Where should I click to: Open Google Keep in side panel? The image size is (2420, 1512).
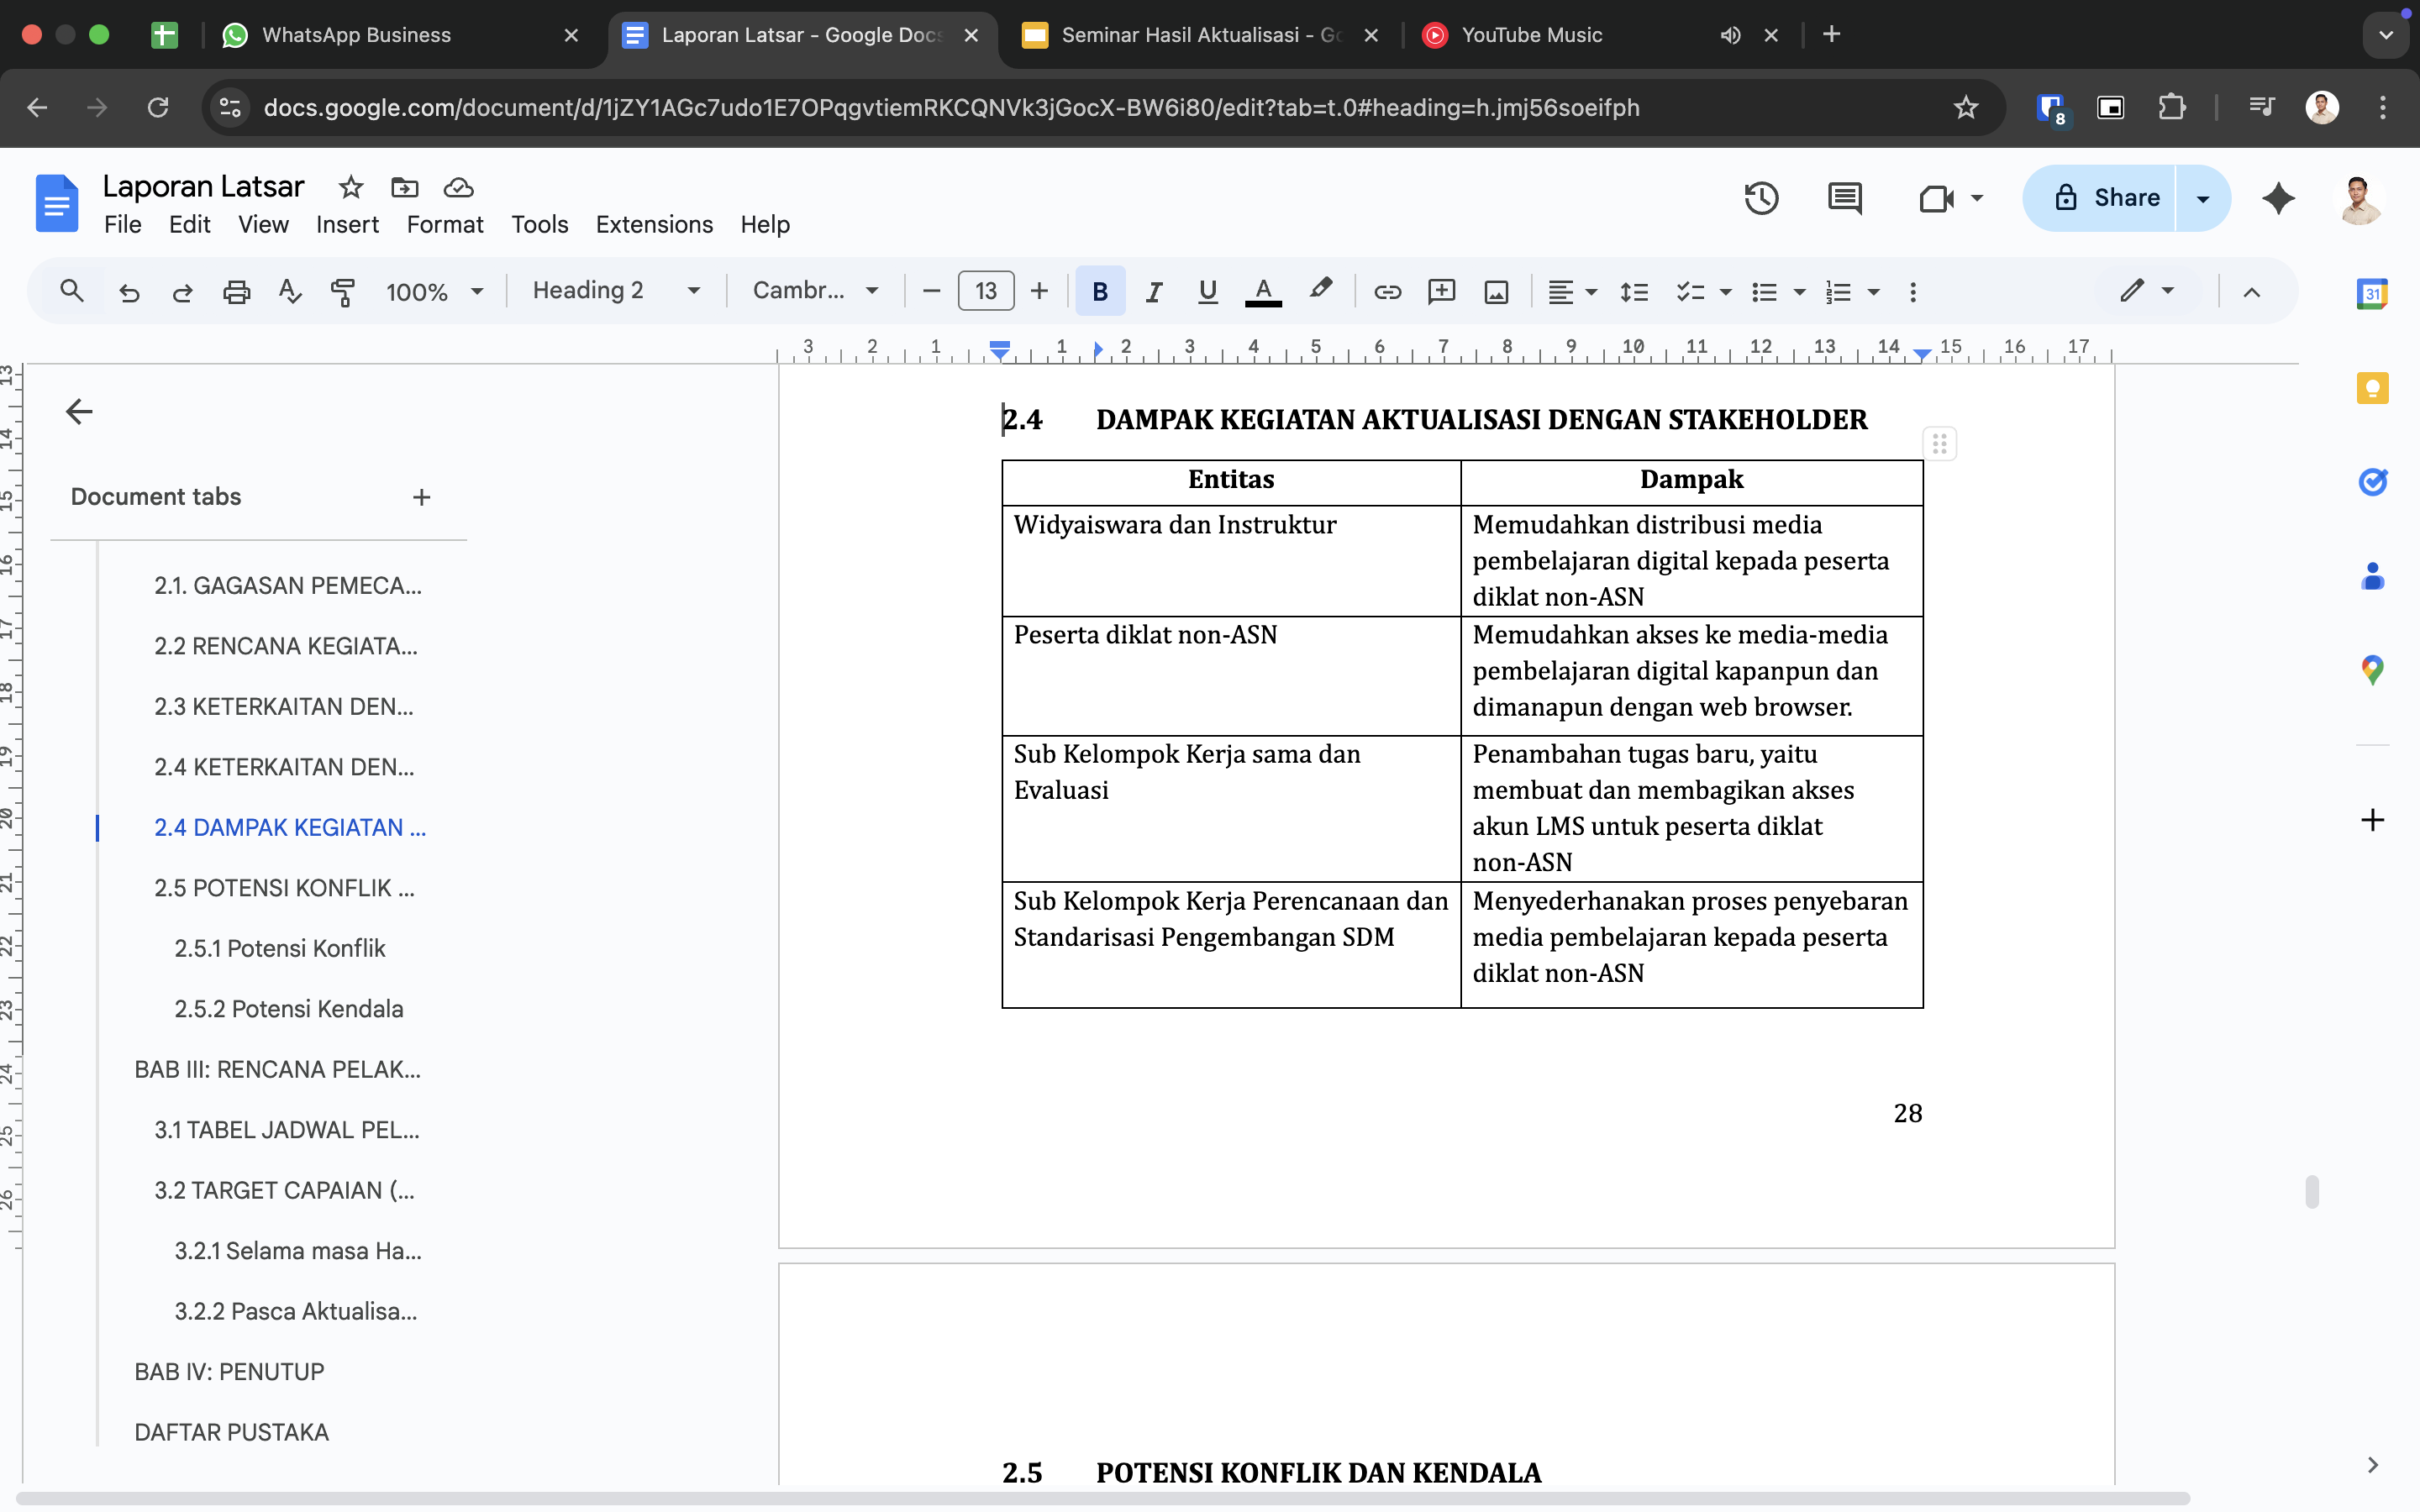tap(2372, 388)
